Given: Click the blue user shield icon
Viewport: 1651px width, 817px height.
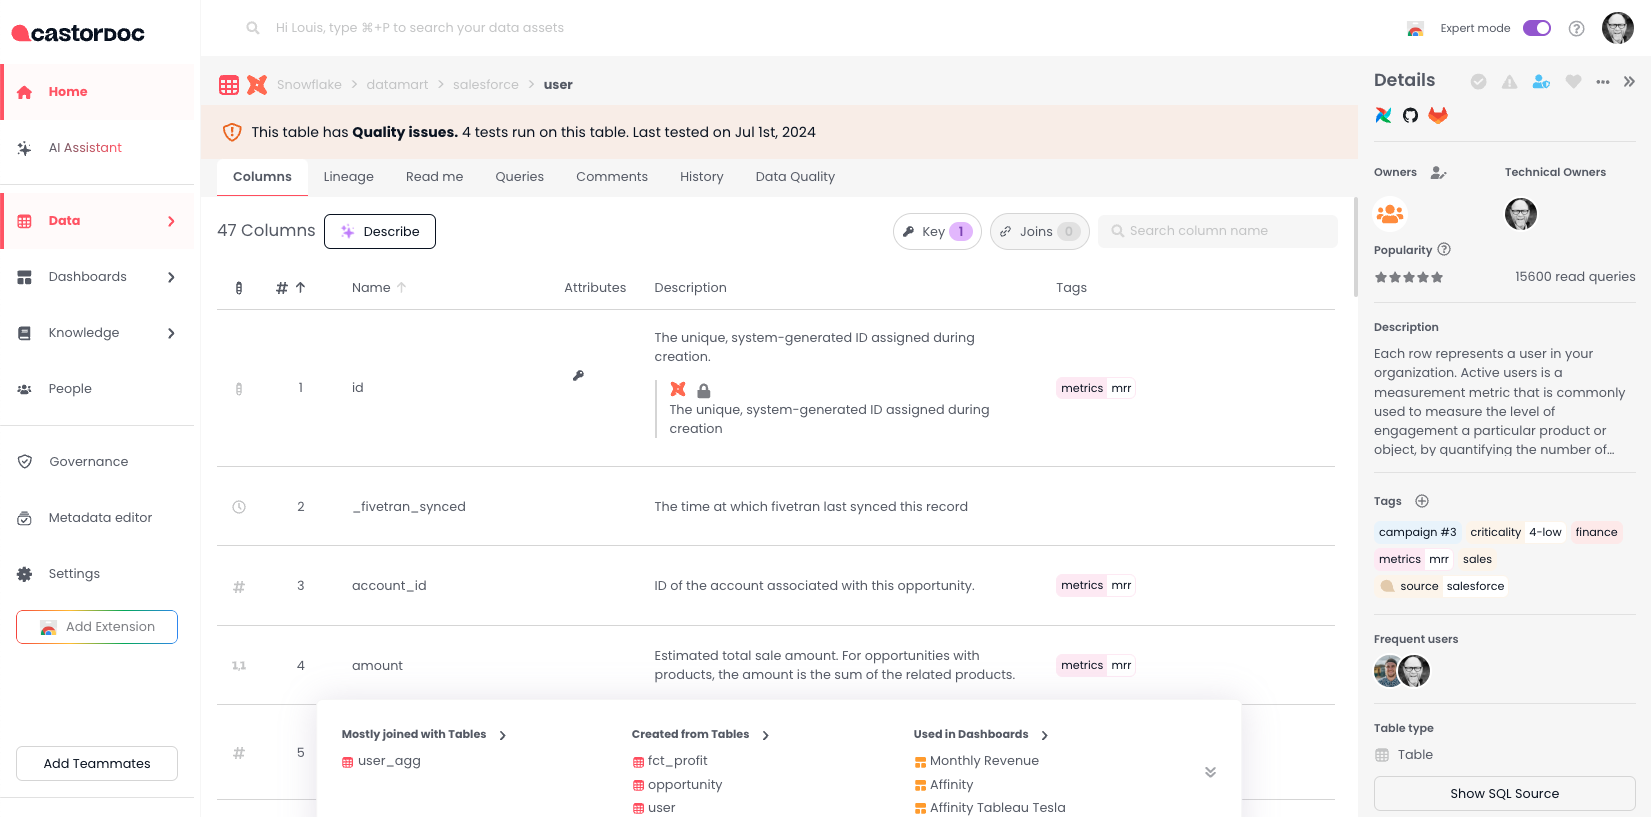Looking at the screenshot, I should coord(1541,82).
